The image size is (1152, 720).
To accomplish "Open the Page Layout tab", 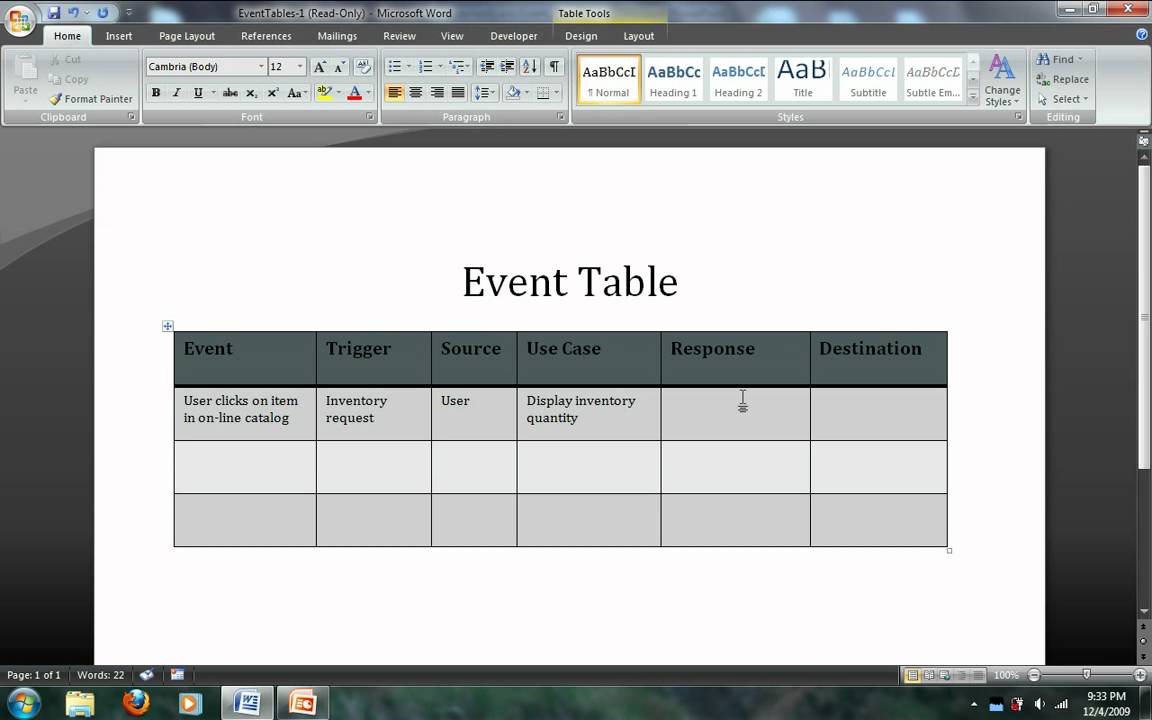I will pyautogui.click(x=187, y=36).
